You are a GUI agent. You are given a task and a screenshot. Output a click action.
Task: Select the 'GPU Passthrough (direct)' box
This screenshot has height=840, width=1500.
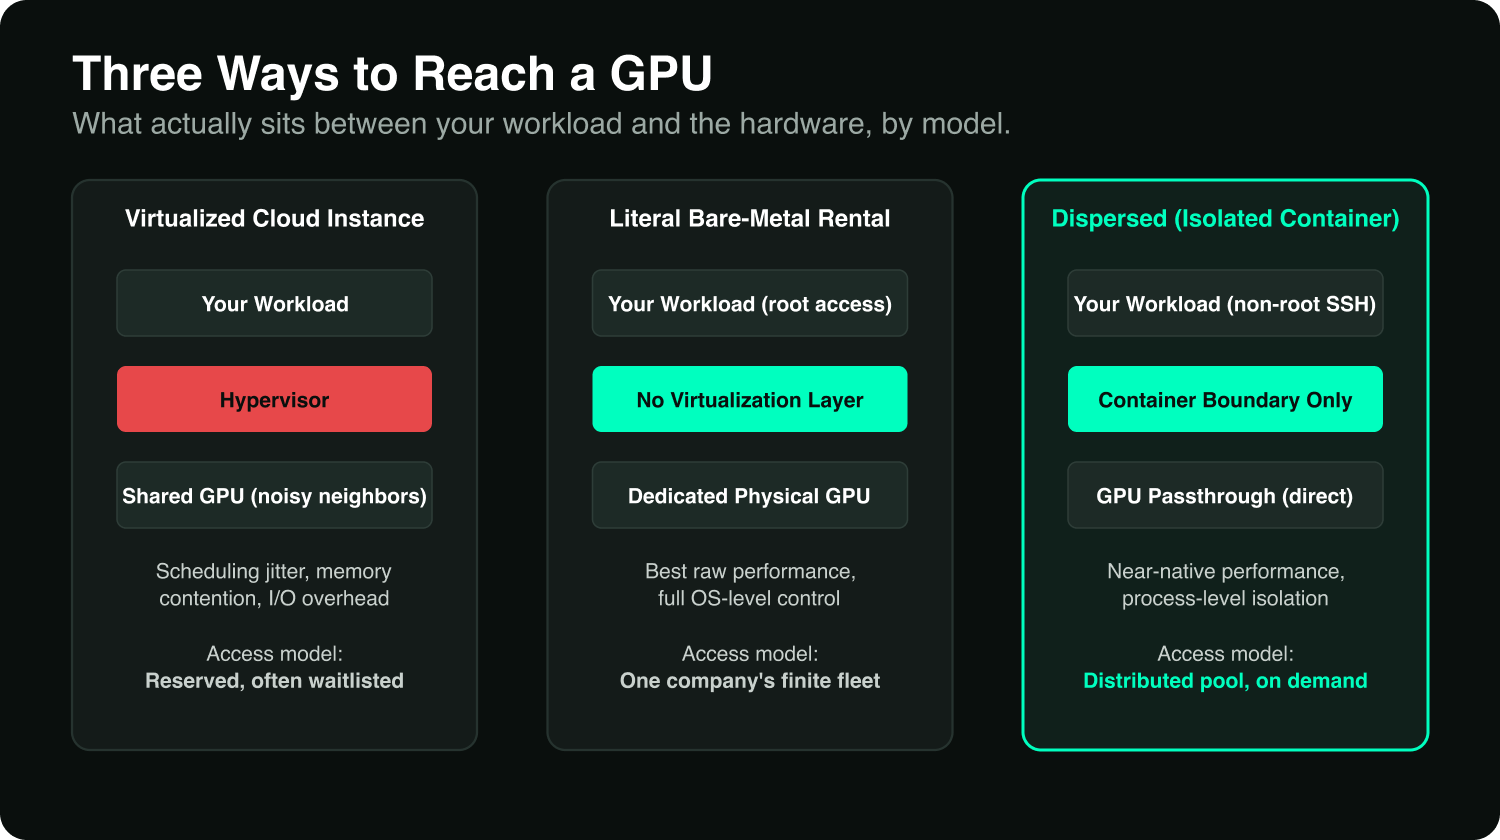point(1225,495)
